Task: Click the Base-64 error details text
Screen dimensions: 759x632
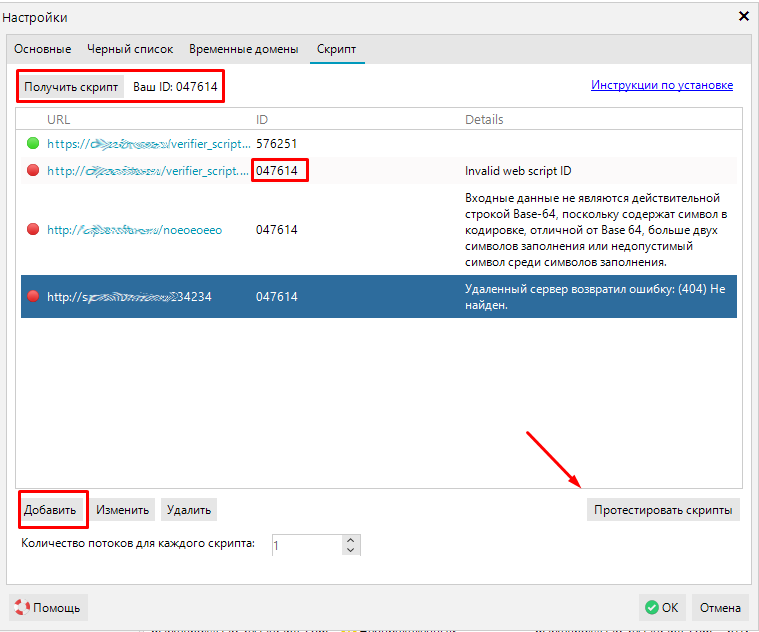Action: click(x=596, y=230)
